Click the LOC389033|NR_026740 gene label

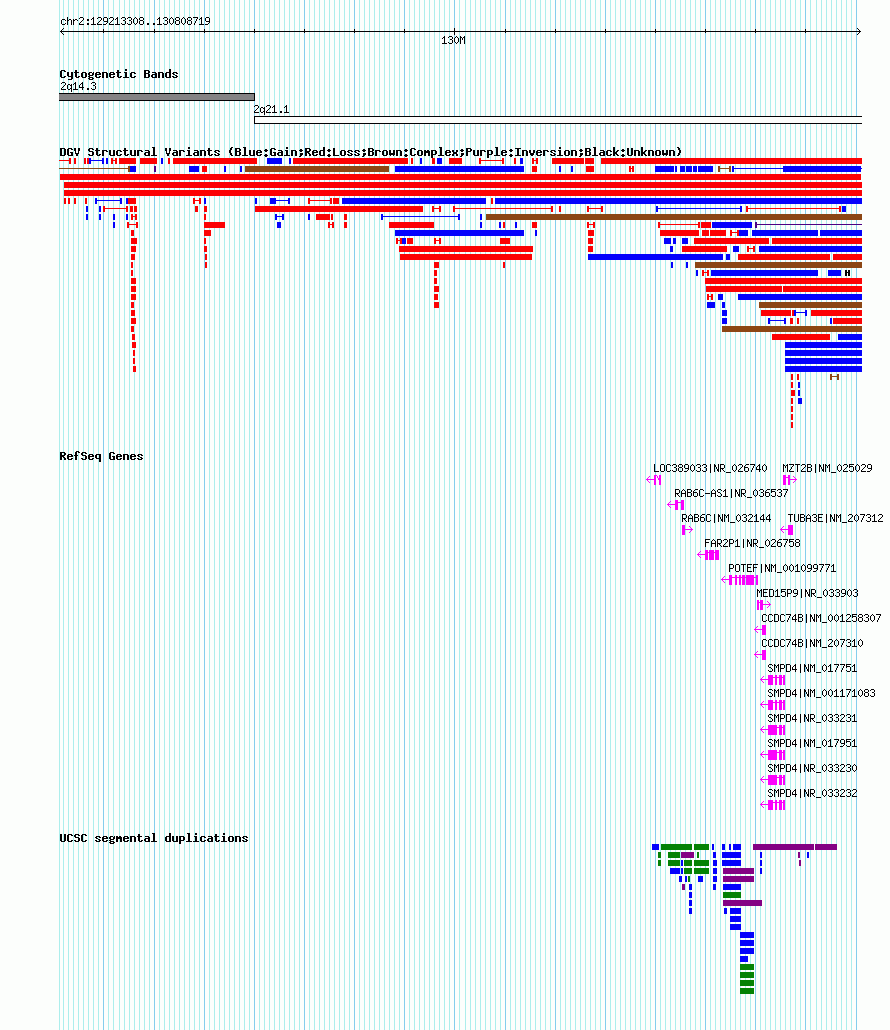(710, 468)
